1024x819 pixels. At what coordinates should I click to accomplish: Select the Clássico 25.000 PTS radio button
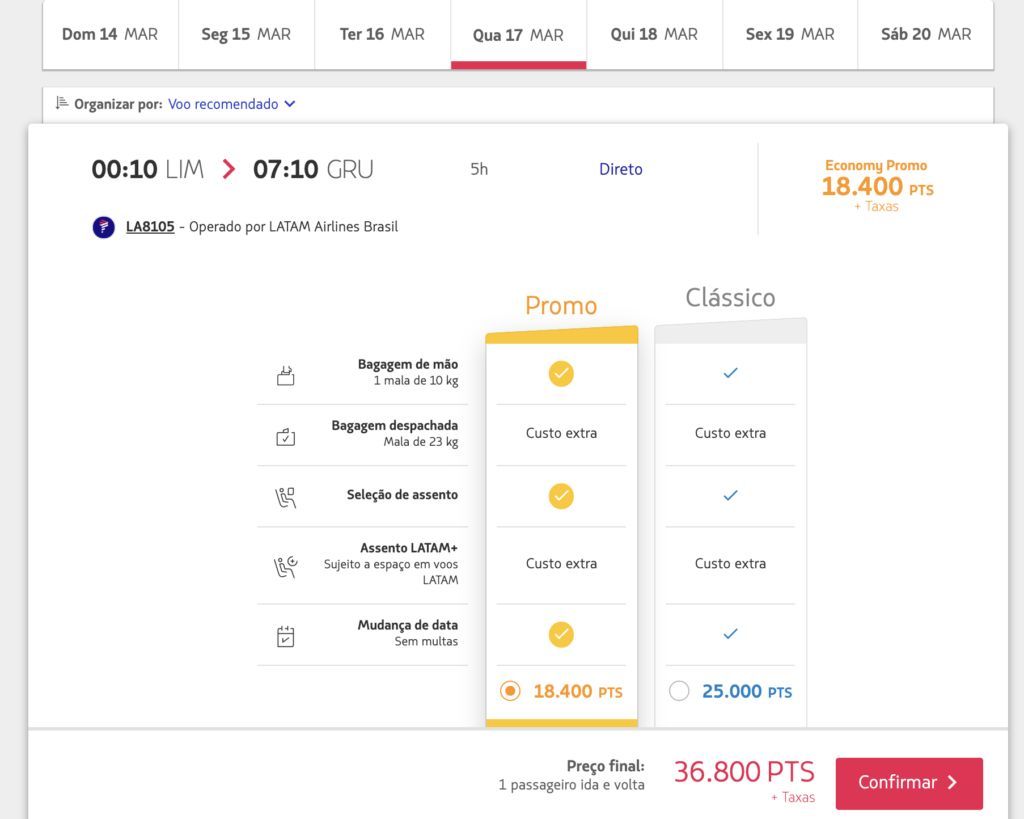679,691
